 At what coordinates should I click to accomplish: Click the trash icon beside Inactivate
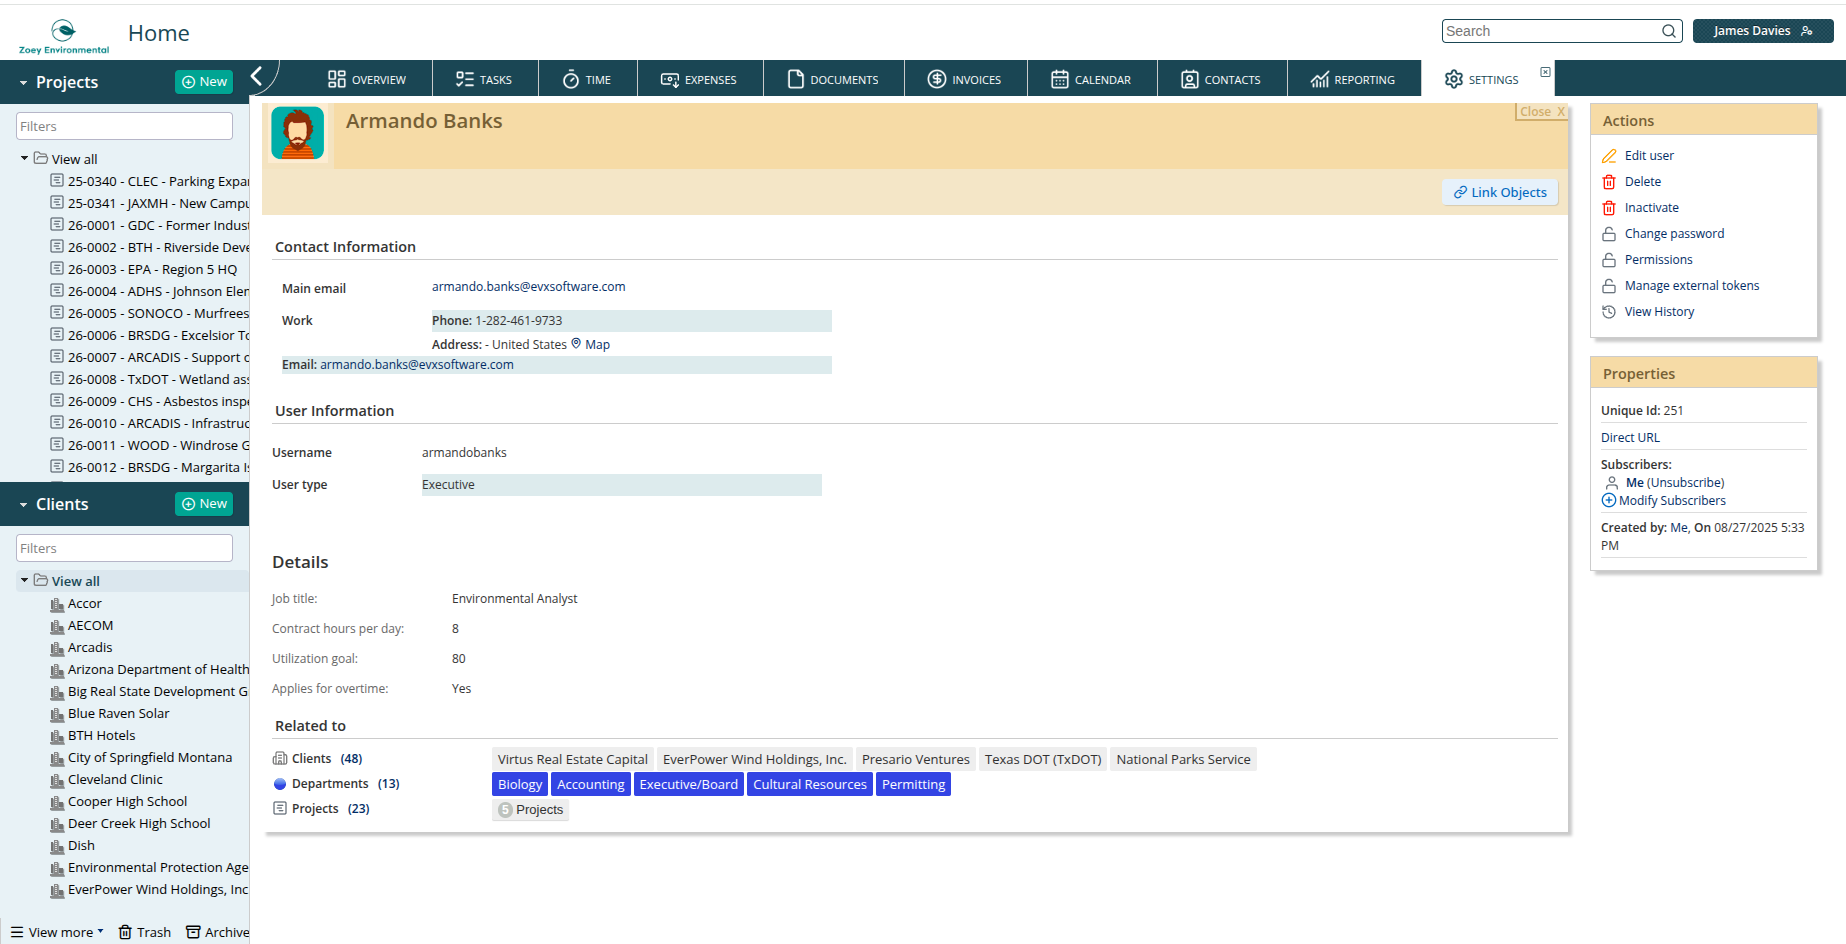coord(1609,208)
